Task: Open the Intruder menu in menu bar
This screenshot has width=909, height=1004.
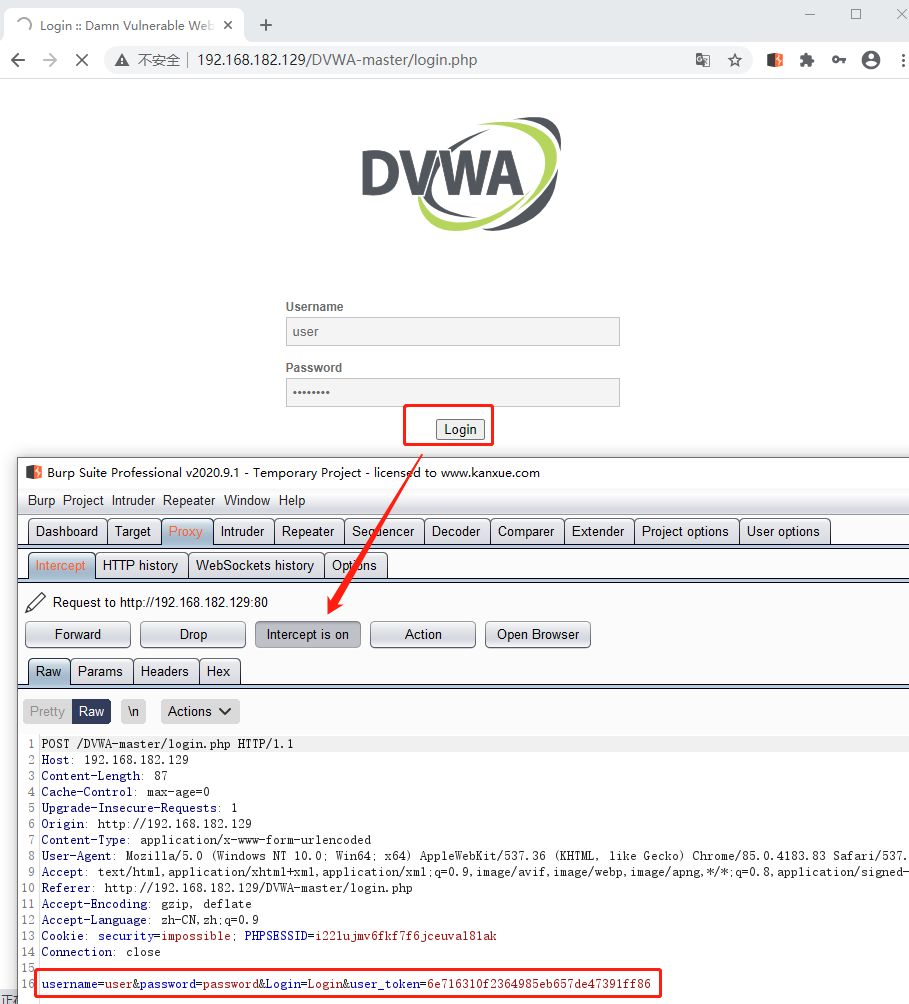Action: (x=133, y=501)
